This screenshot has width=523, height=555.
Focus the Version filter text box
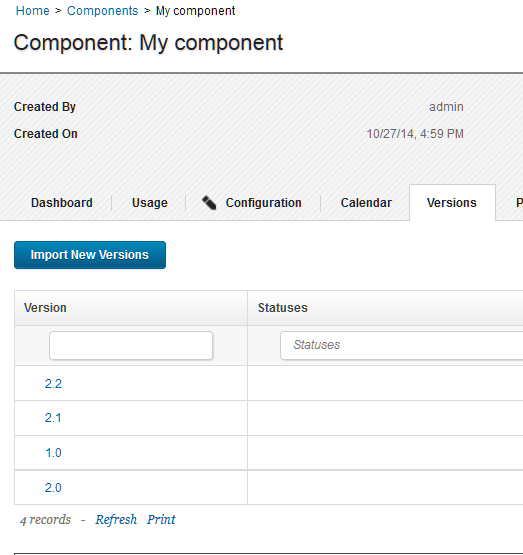[131, 345]
